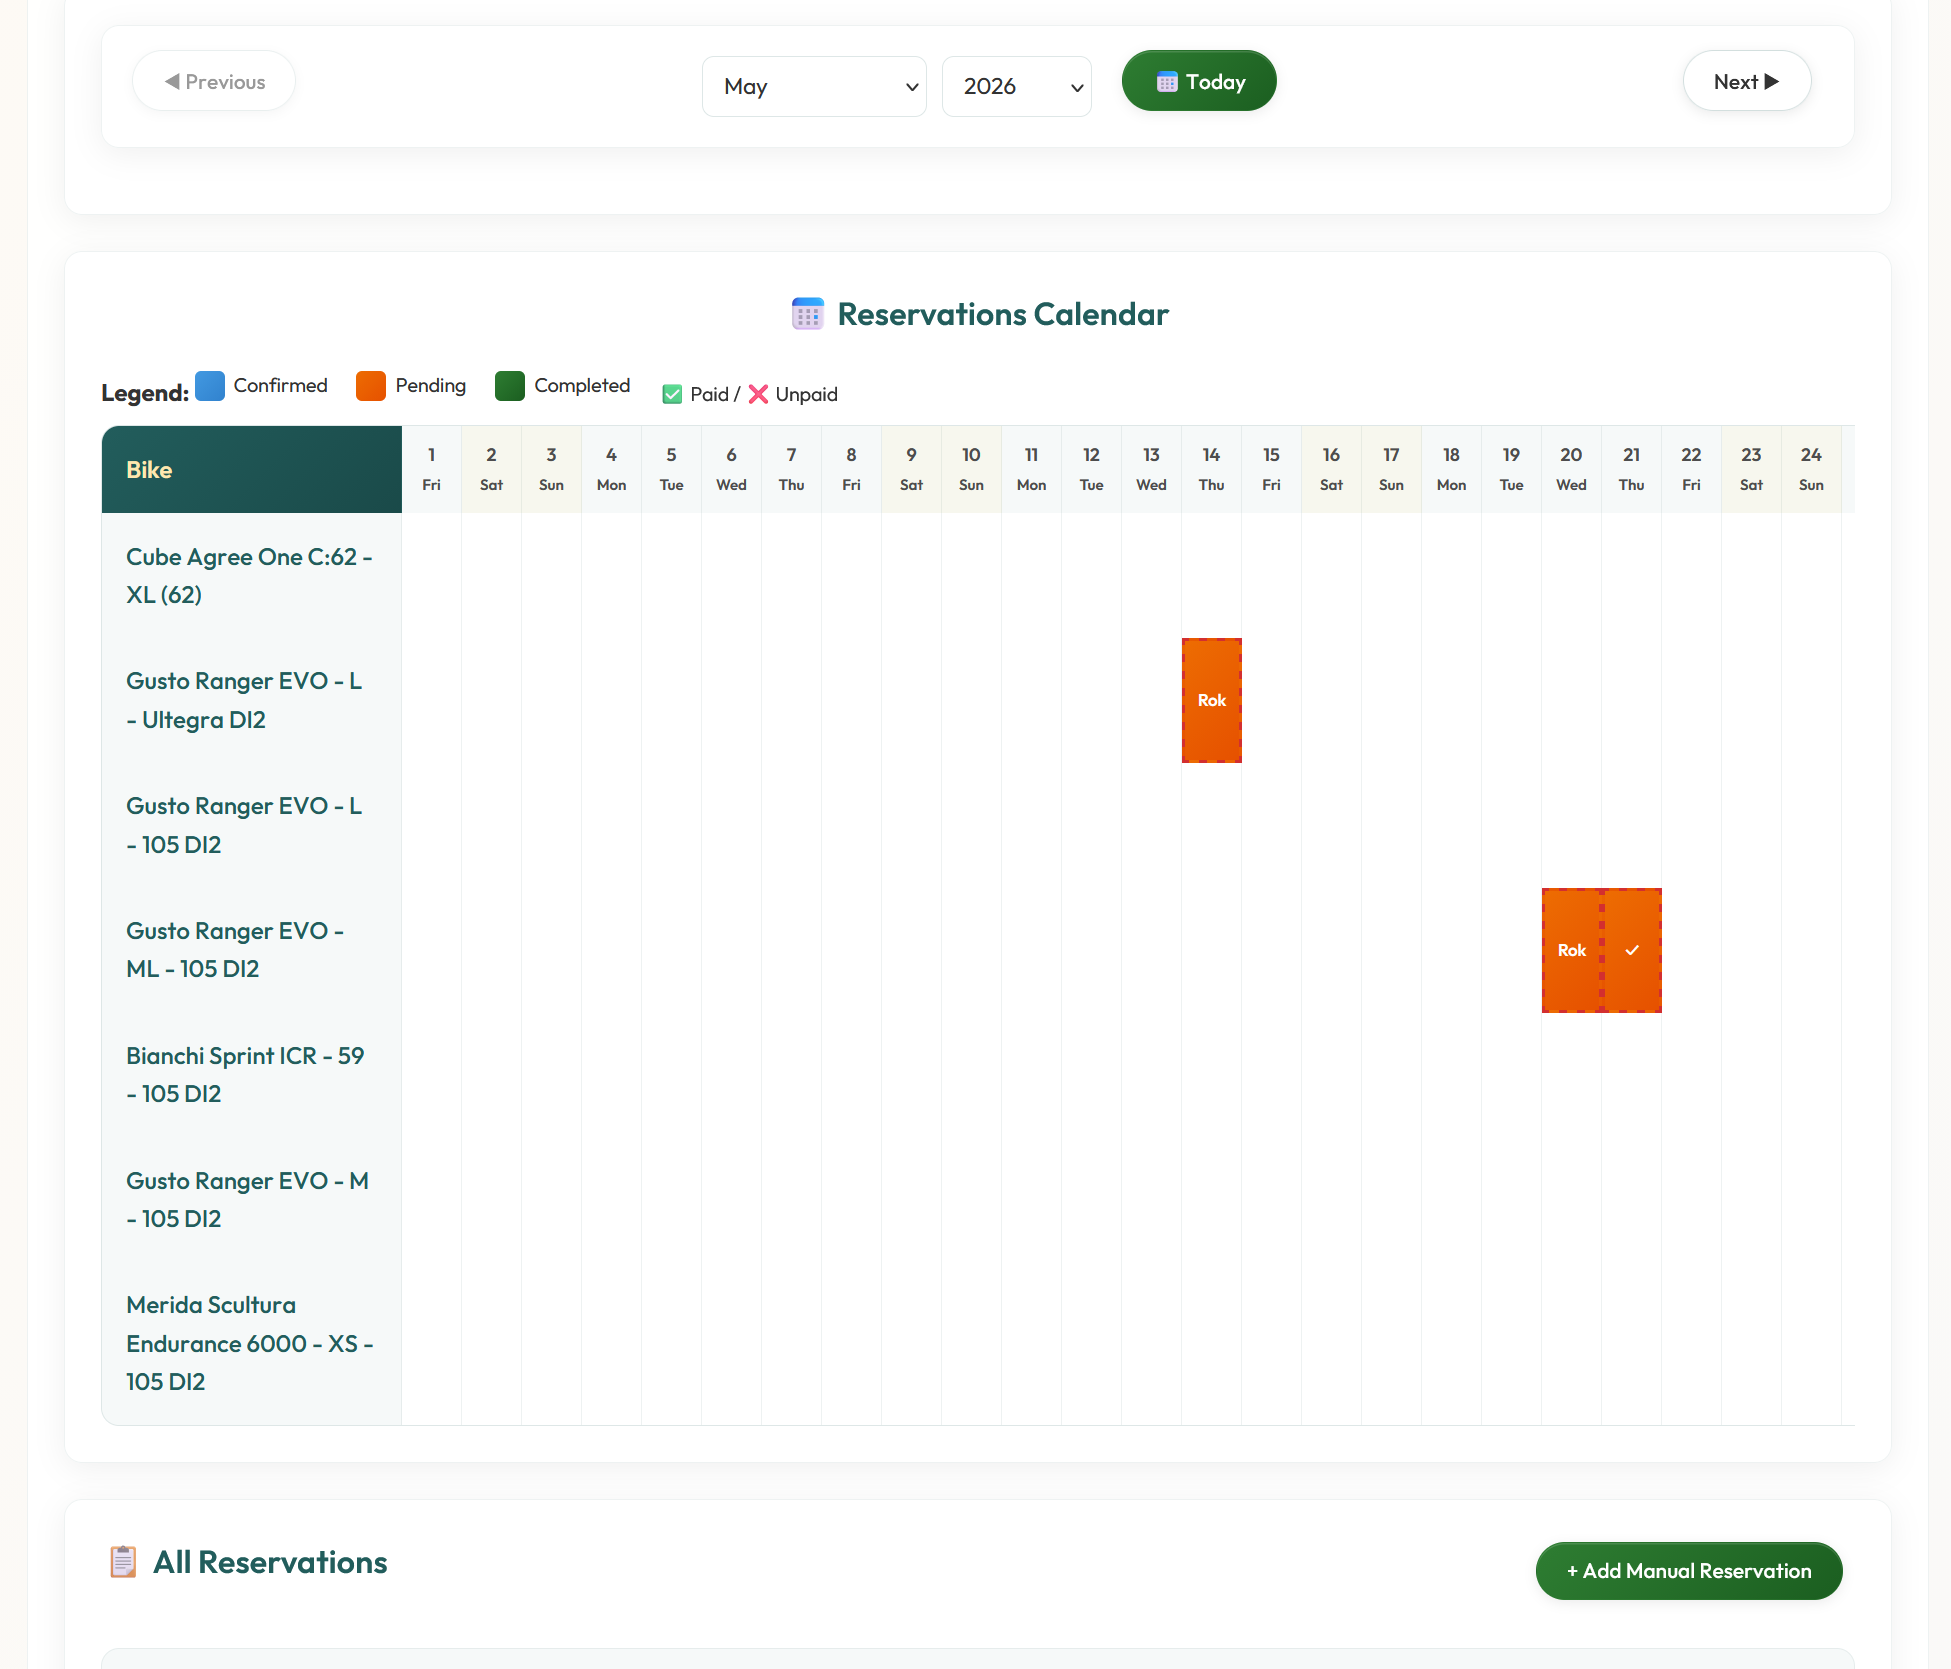
Task: Select Gusto Ranger EVO - L - 105 DI2
Action: (252, 825)
